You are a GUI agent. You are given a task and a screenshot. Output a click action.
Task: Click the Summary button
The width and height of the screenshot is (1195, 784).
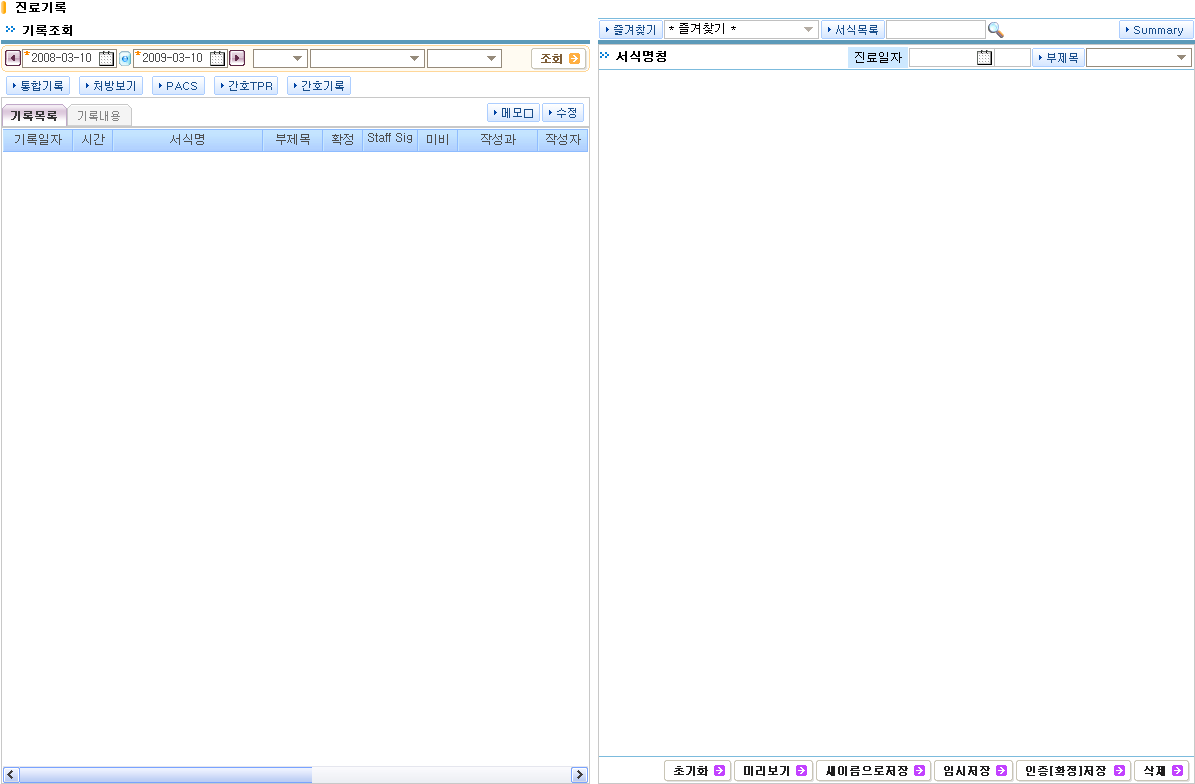pyautogui.click(x=1156, y=30)
